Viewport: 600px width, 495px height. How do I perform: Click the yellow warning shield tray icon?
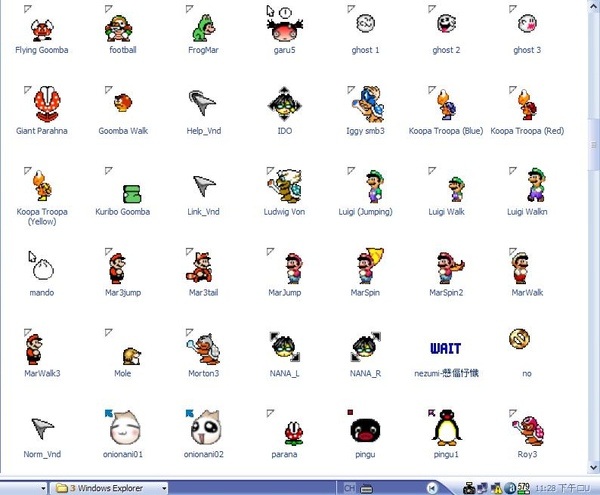496,488
